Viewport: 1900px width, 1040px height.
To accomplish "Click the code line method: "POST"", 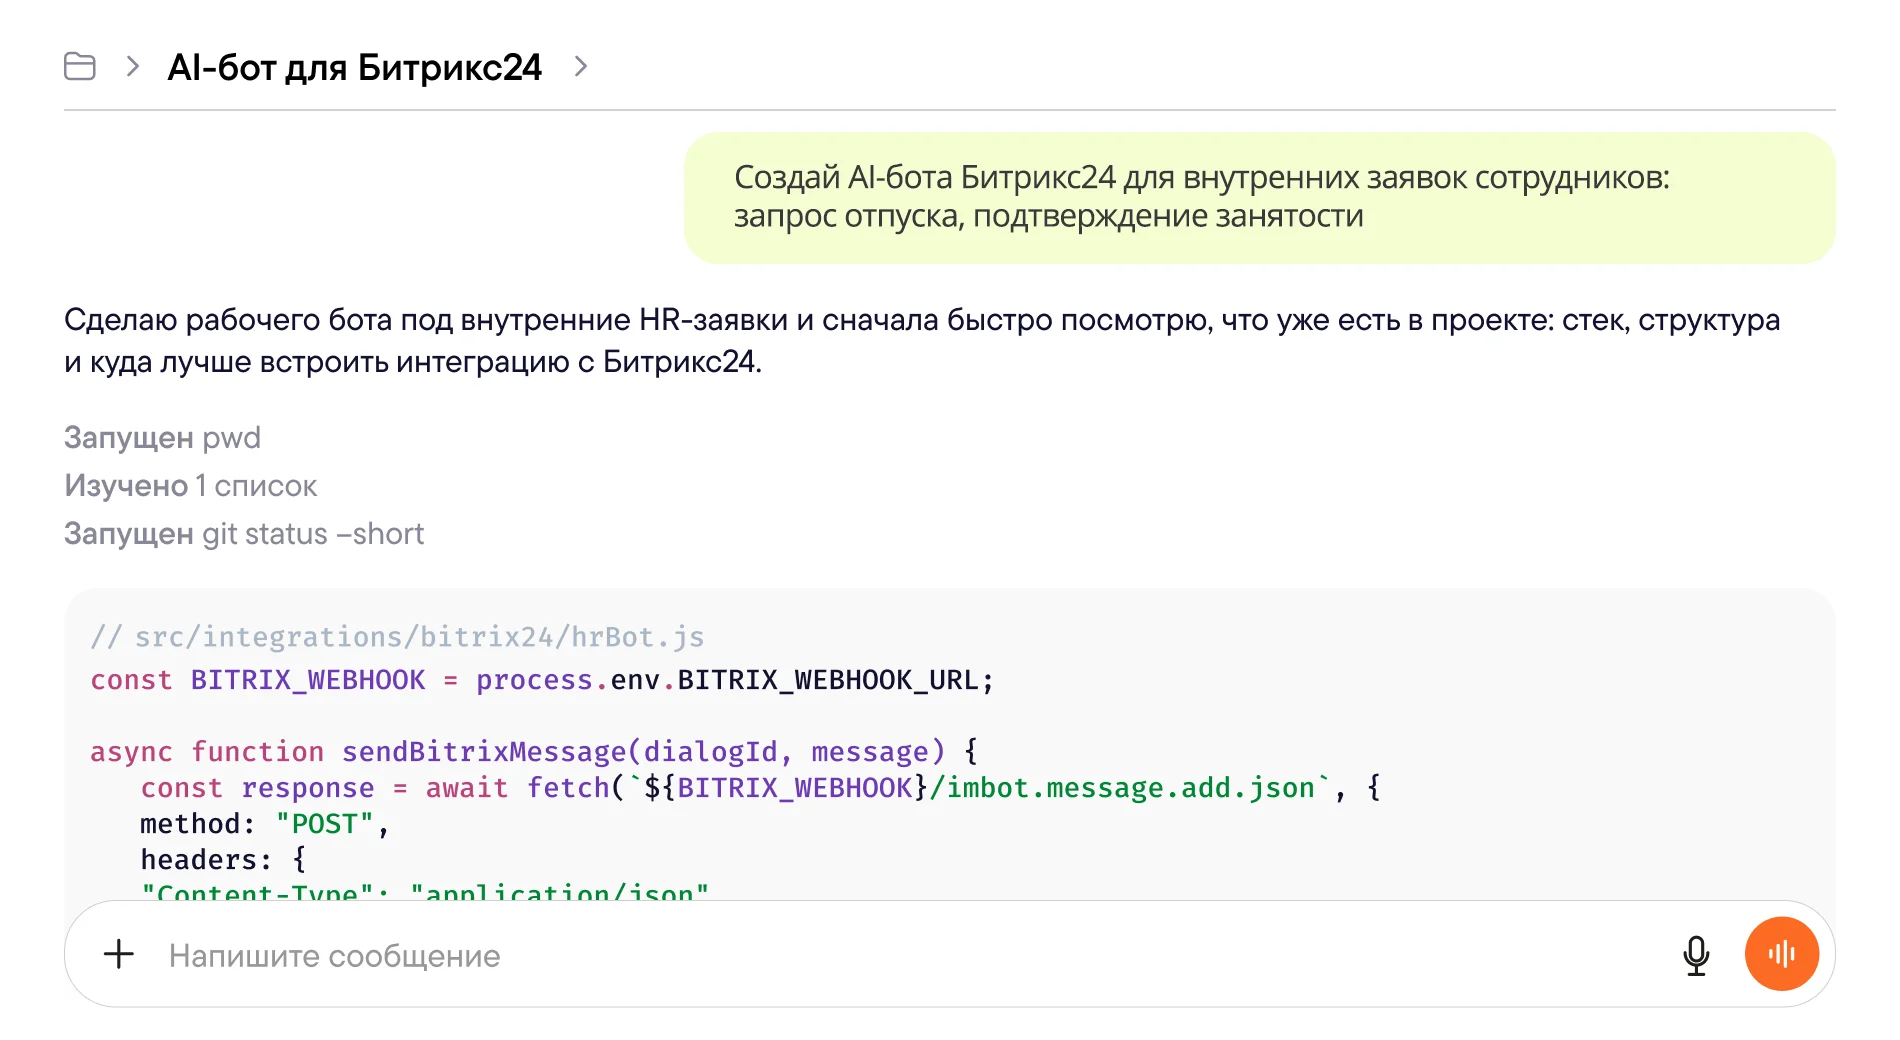I will (x=264, y=824).
